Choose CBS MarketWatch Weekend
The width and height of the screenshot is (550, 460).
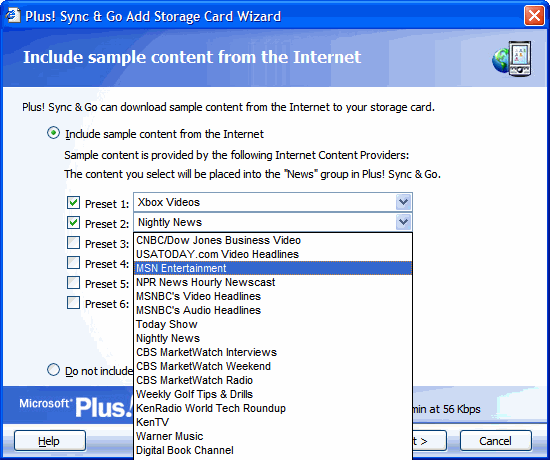point(273,367)
